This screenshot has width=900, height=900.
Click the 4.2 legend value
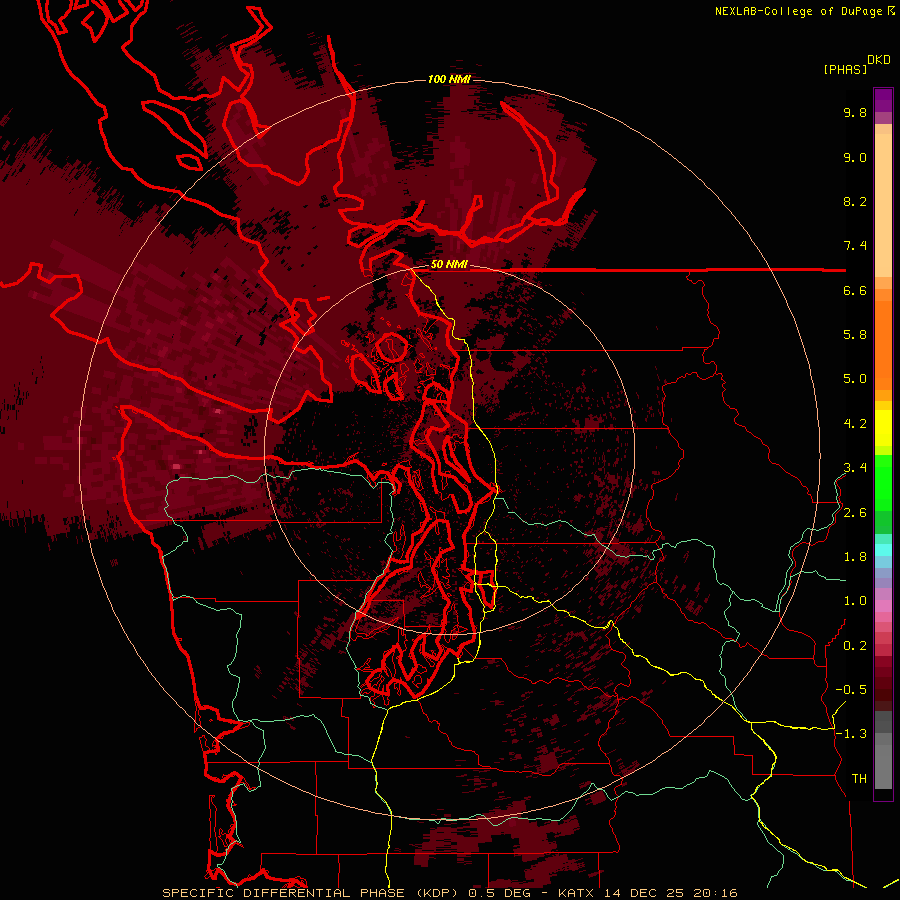(855, 424)
